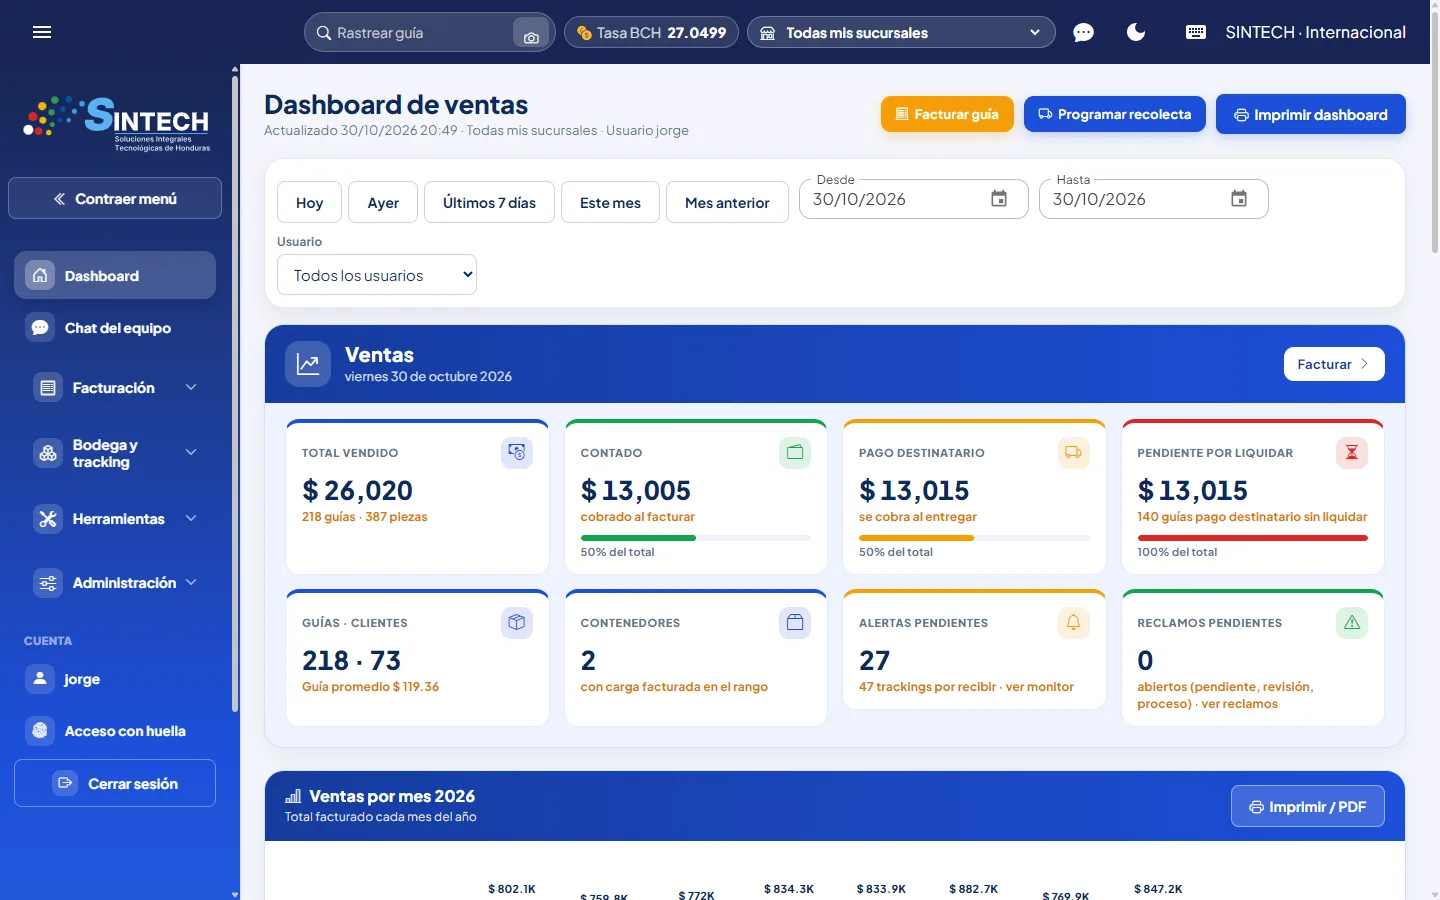Screen dimensions: 1440x900
Task: Click the Reclamos Pendientes warning icon
Action: pos(1352,623)
